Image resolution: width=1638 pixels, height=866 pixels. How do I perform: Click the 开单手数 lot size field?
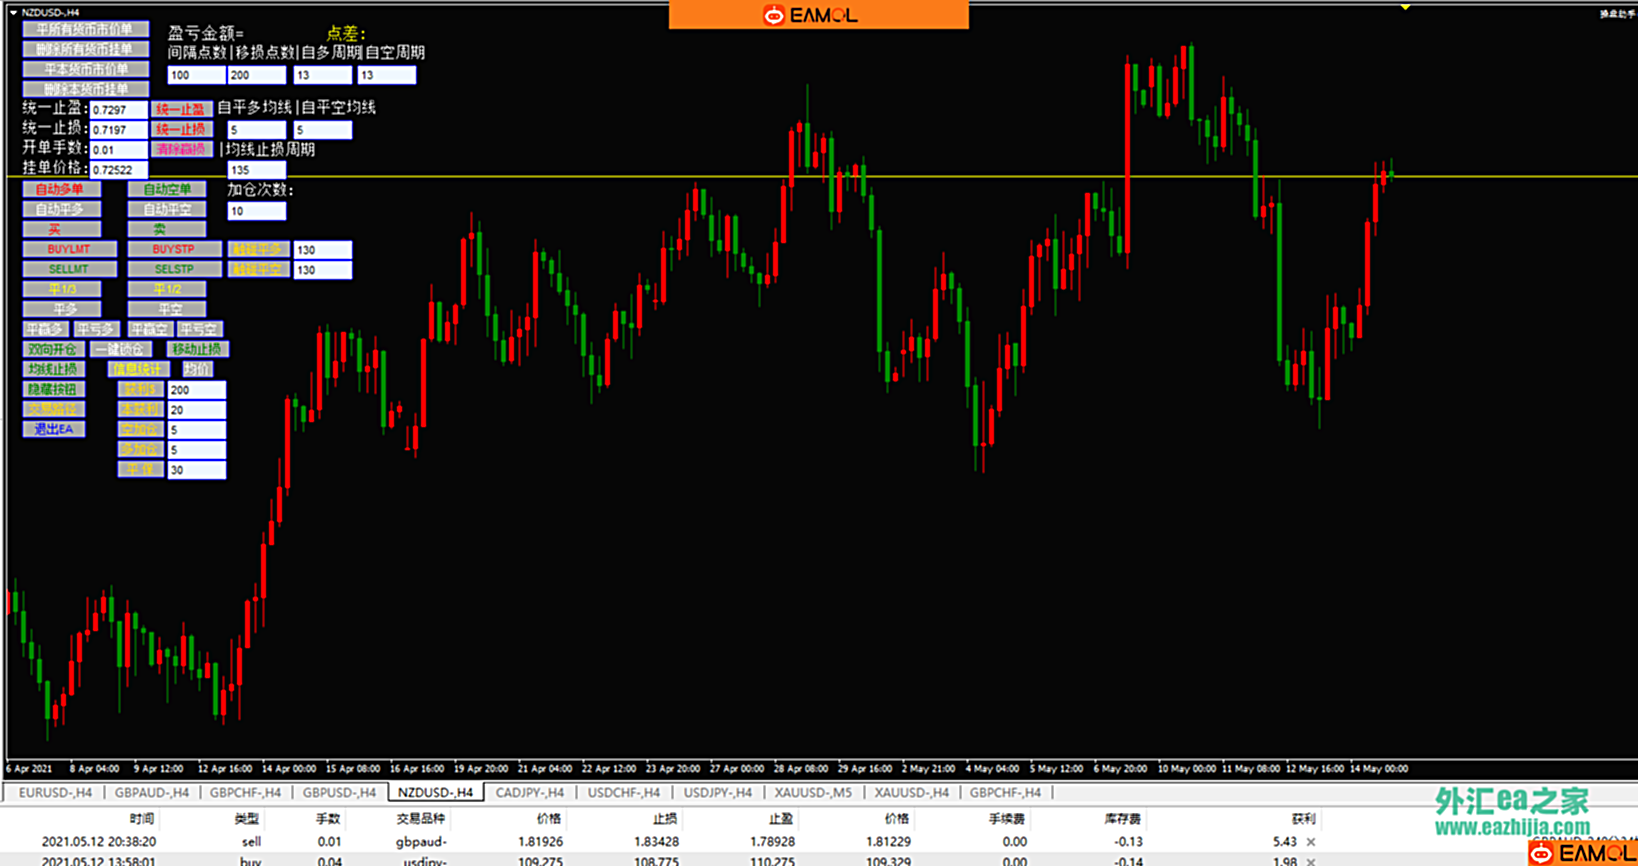pyautogui.click(x=118, y=150)
